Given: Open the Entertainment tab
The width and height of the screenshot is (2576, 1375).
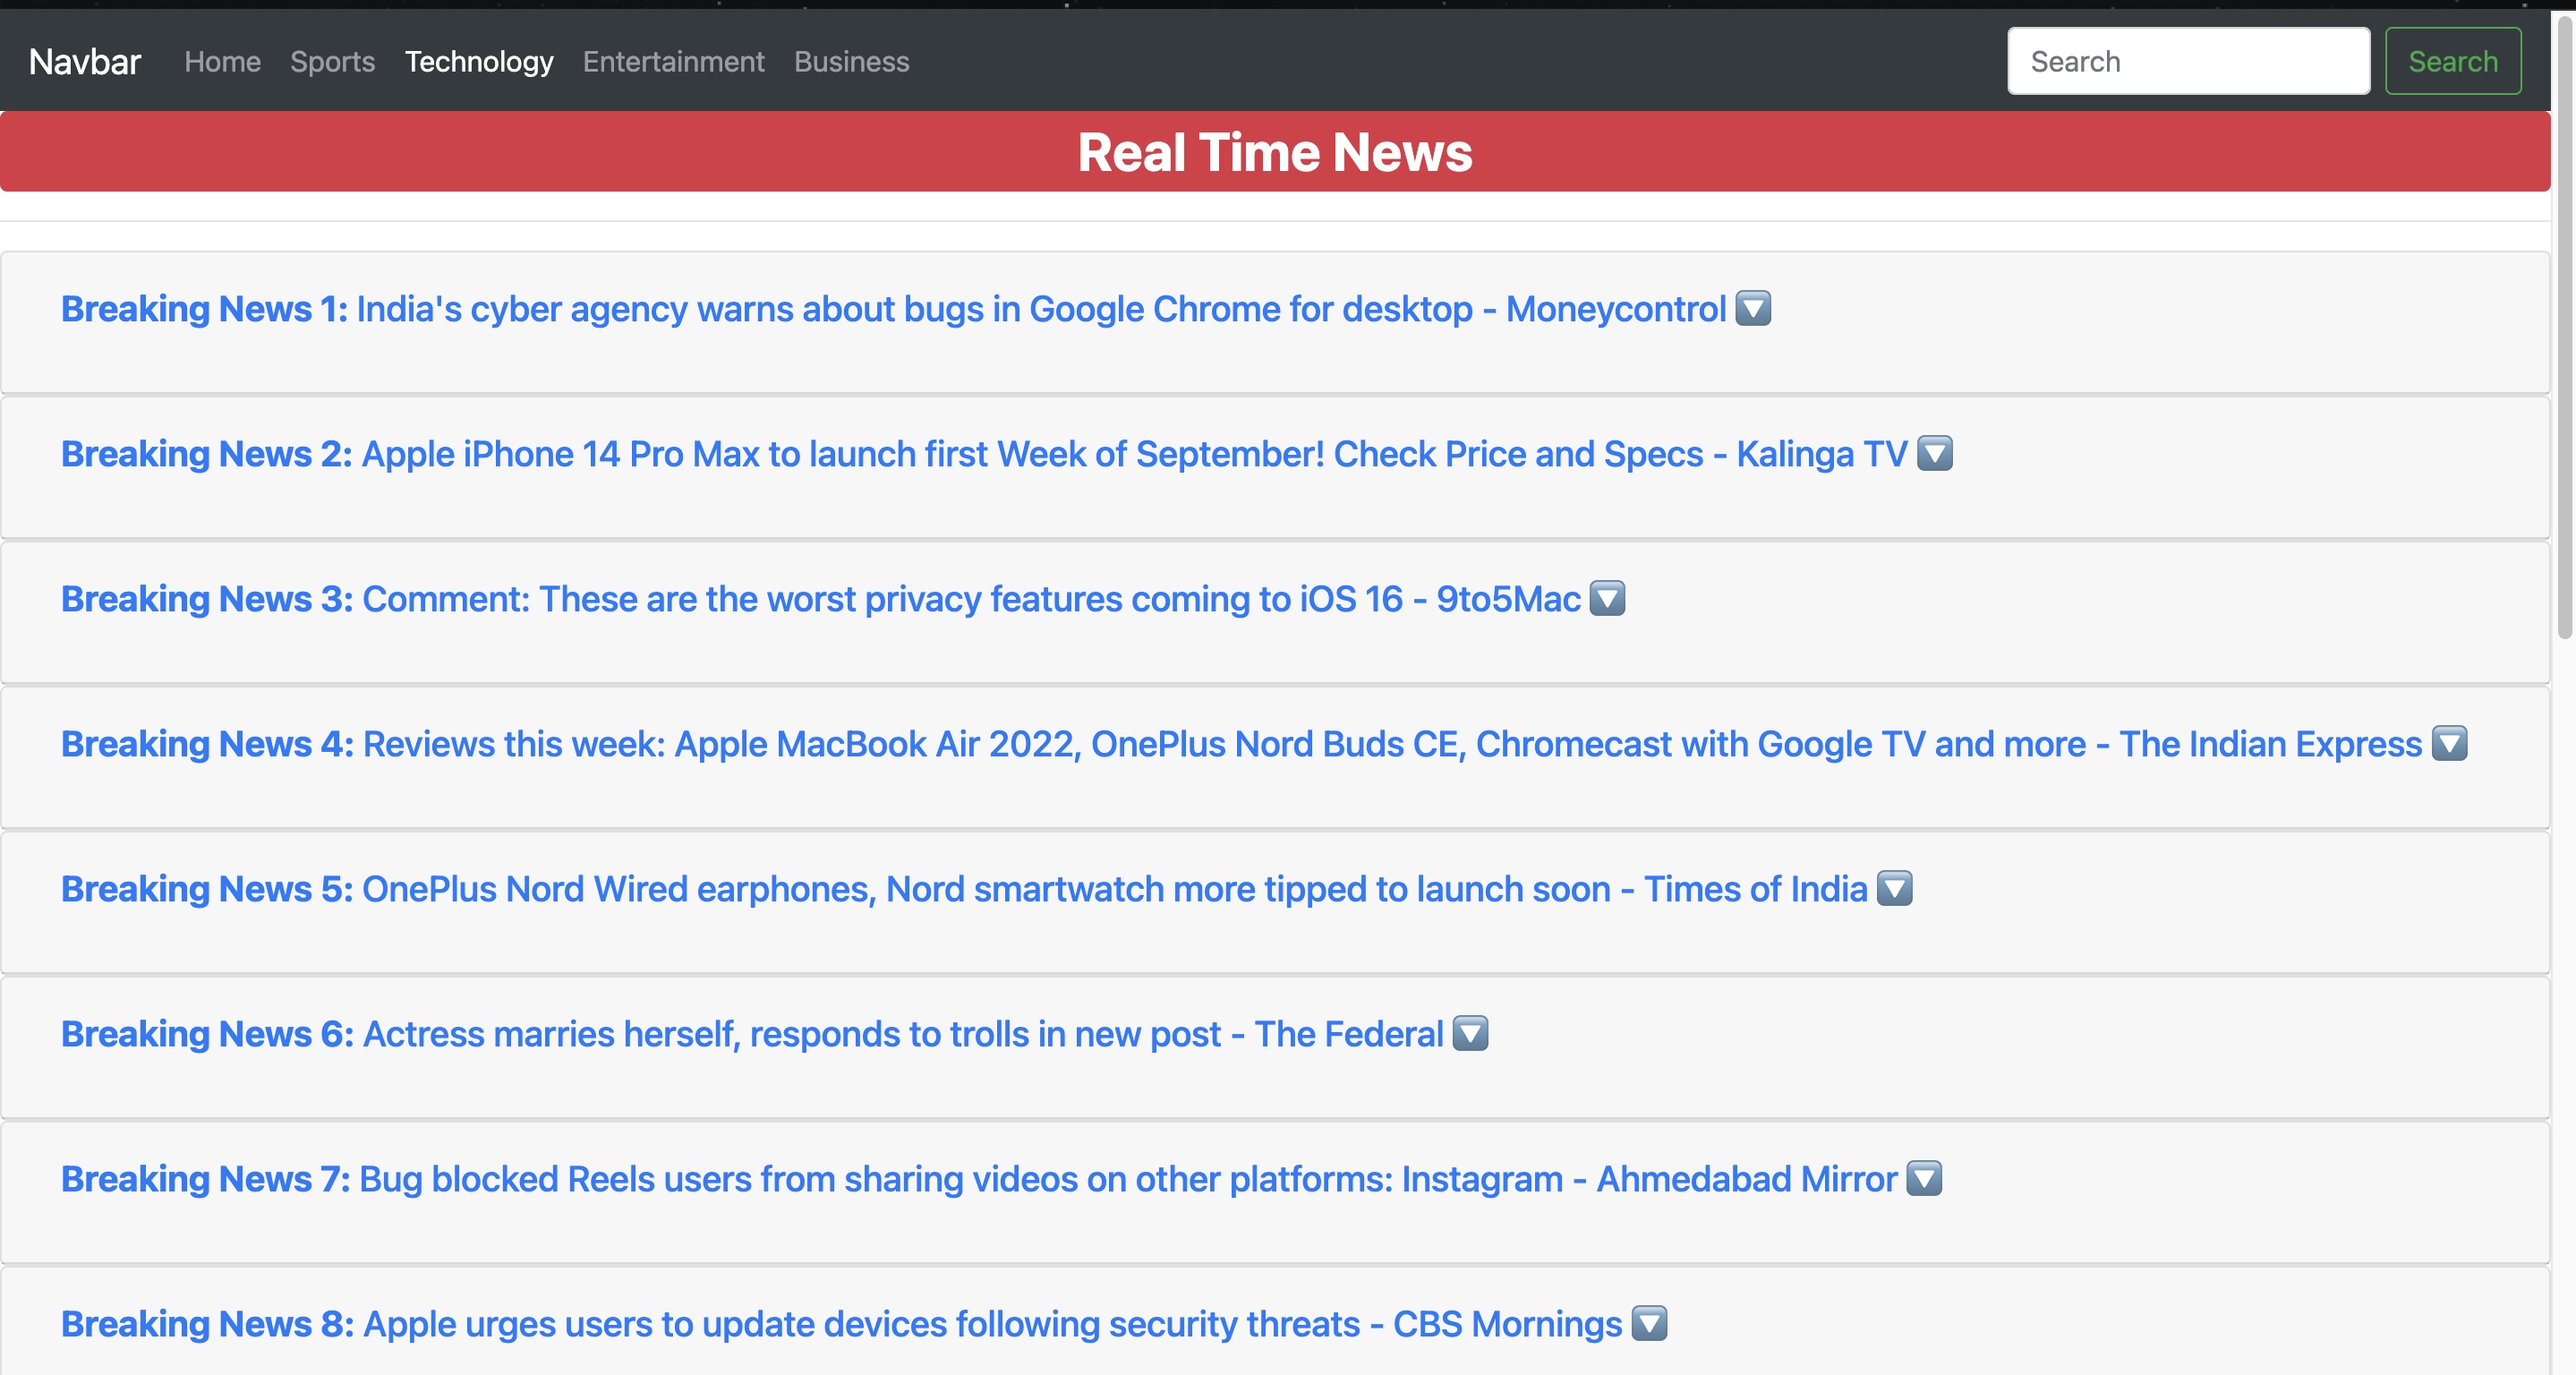Looking at the screenshot, I should (672, 61).
